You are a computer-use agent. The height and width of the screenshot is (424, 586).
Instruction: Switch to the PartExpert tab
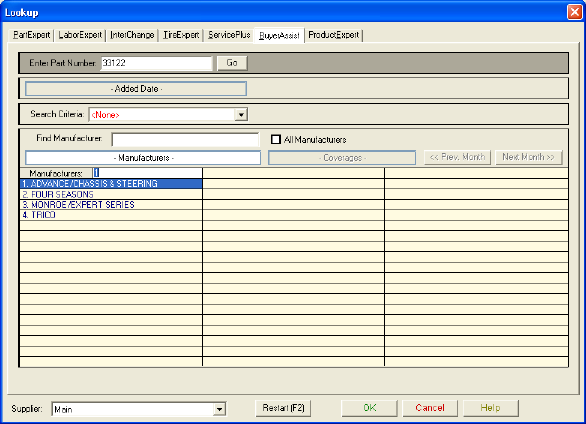point(31,35)
